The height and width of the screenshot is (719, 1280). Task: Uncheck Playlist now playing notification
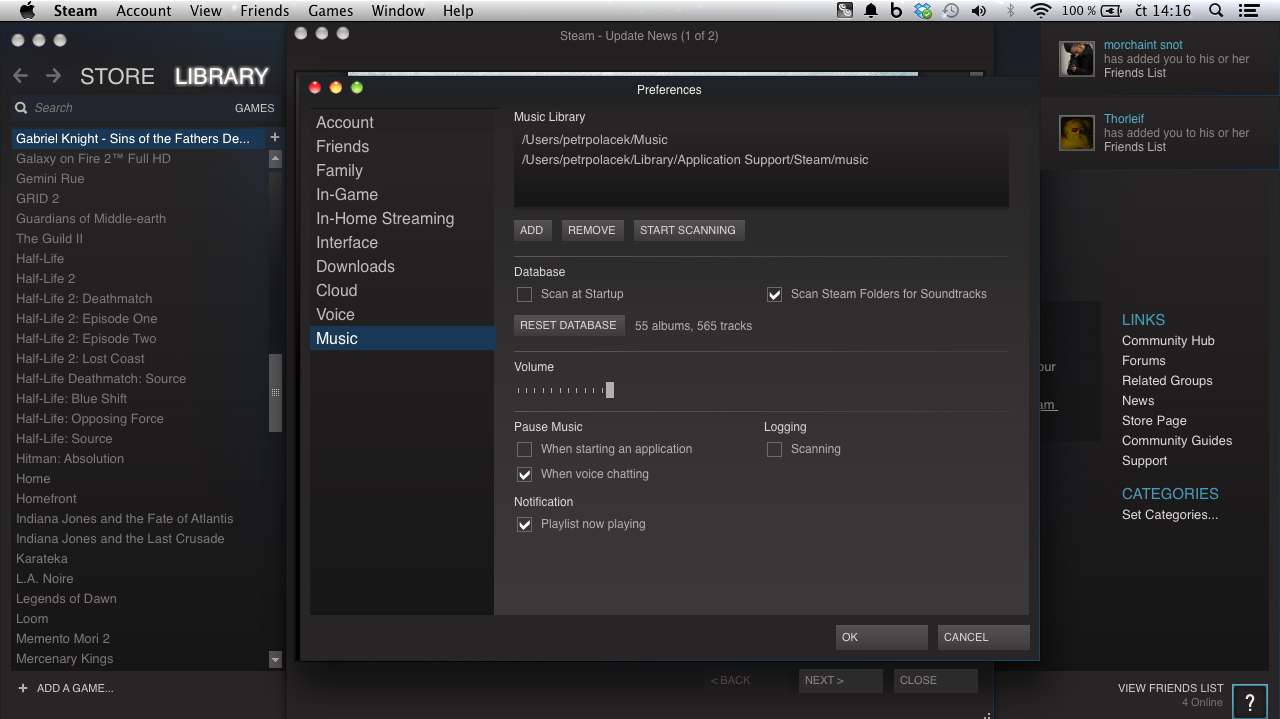pyautogui.click(x=524, y=524)
